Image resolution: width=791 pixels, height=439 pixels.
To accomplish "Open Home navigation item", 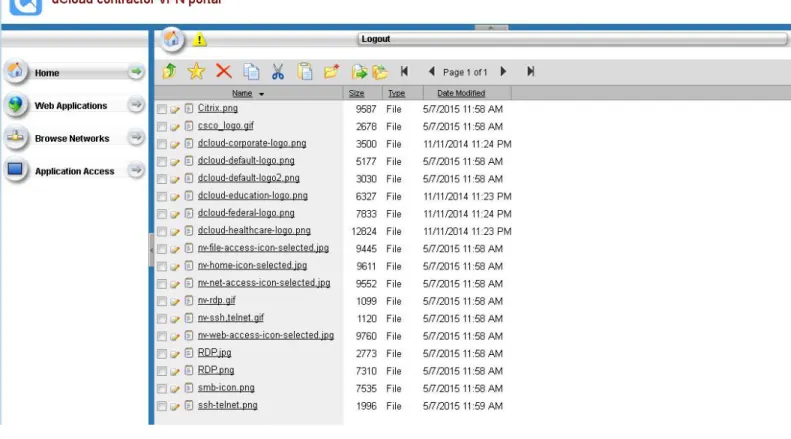I will pos(47,73).
